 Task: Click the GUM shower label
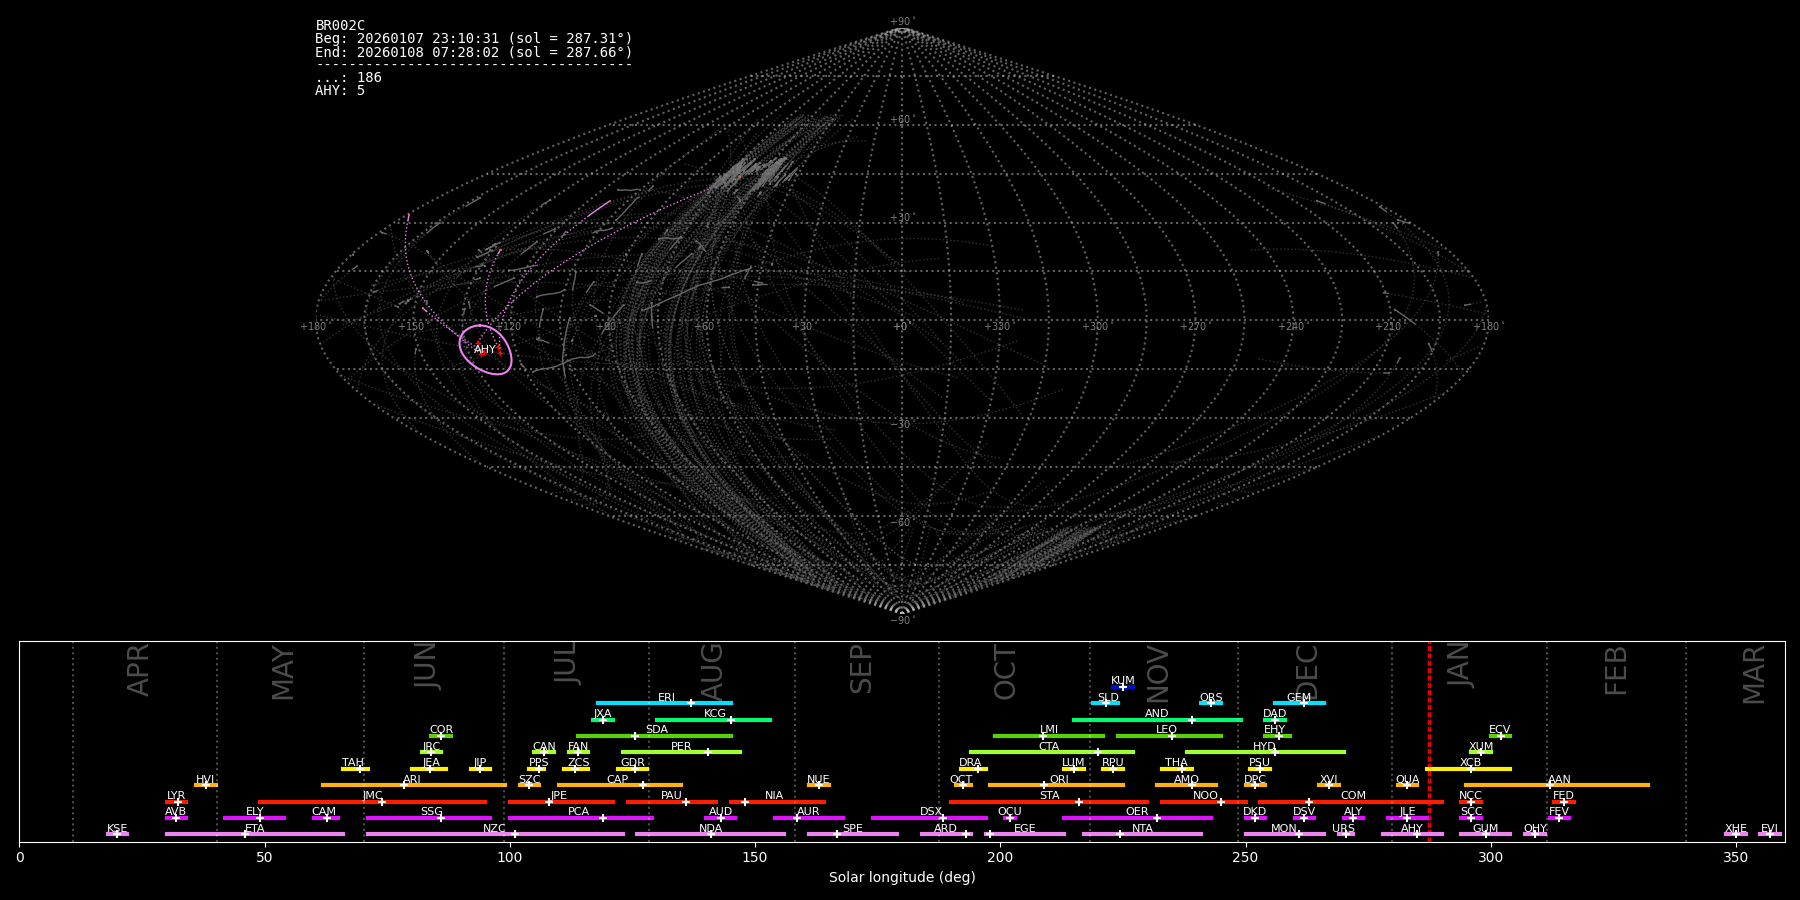1485,828
